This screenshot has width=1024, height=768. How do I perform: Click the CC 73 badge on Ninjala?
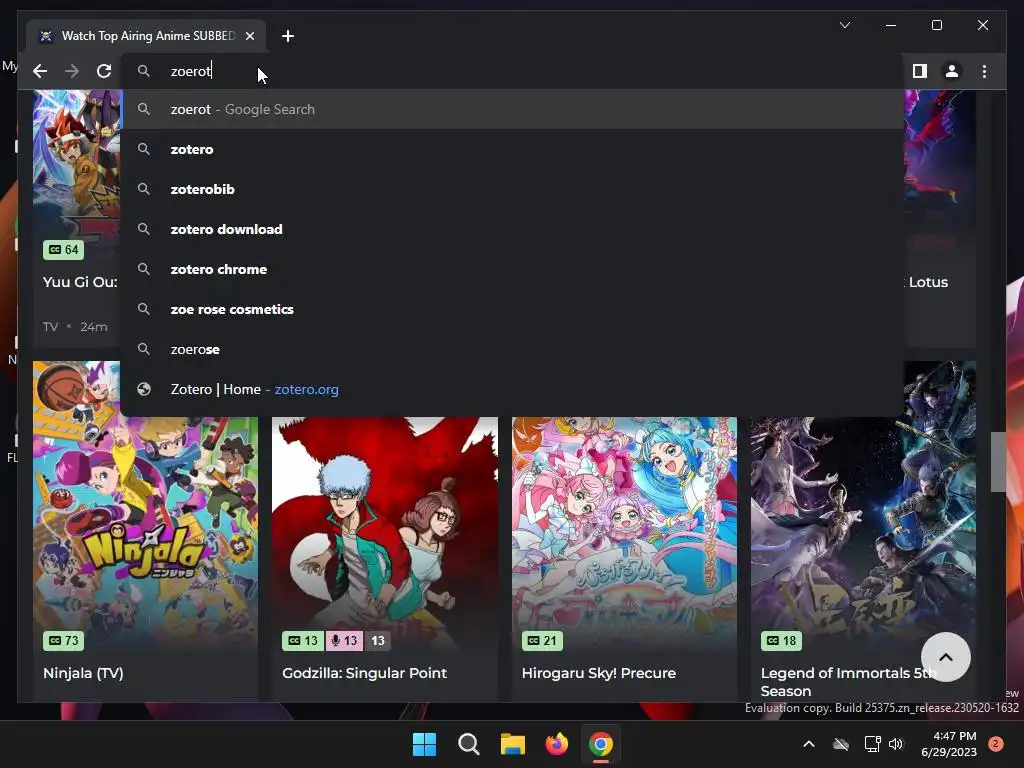63,641
